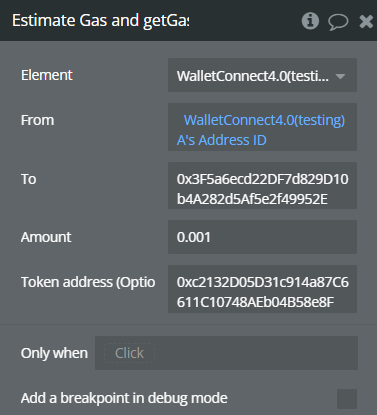Image resolution: width=377 pixels, height=415 pixels.
Task: Open the Element dropdown showing WalletConnect4.0
Action: [262, 75]
